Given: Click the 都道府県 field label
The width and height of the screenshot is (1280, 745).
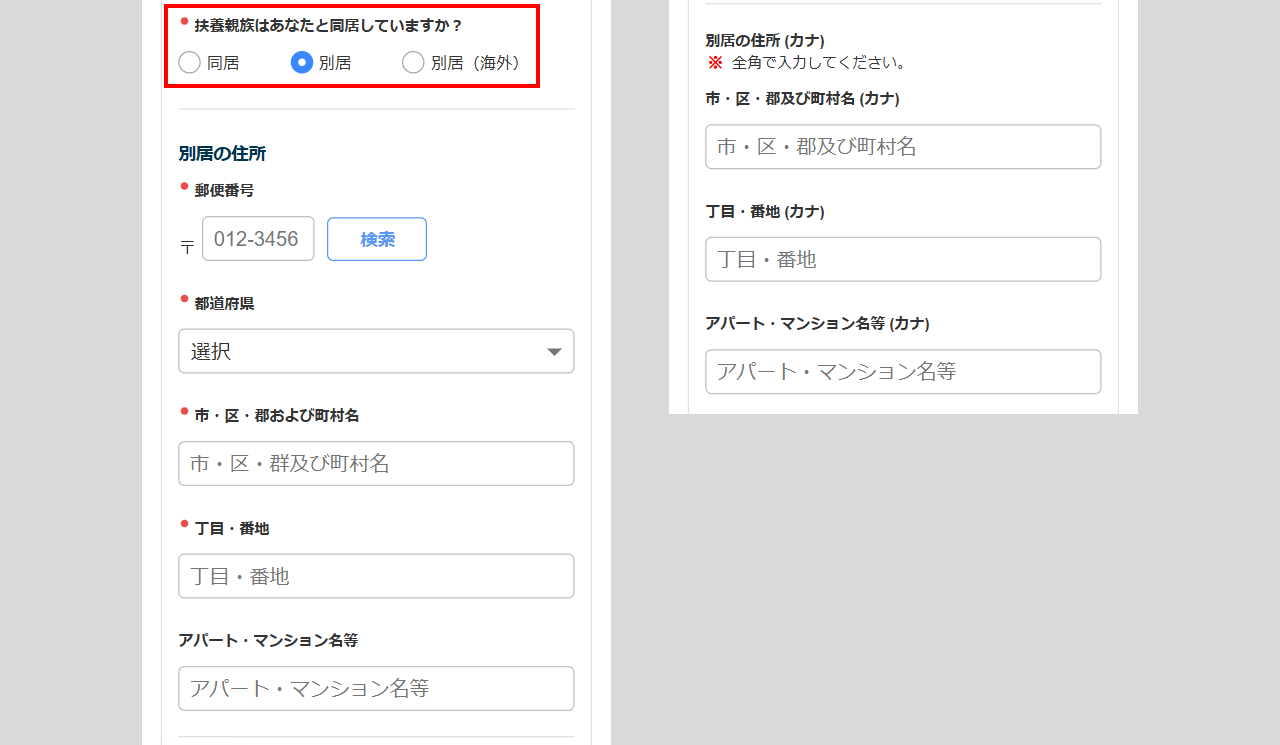Looking at the screenshot, I should pos(224,303).
